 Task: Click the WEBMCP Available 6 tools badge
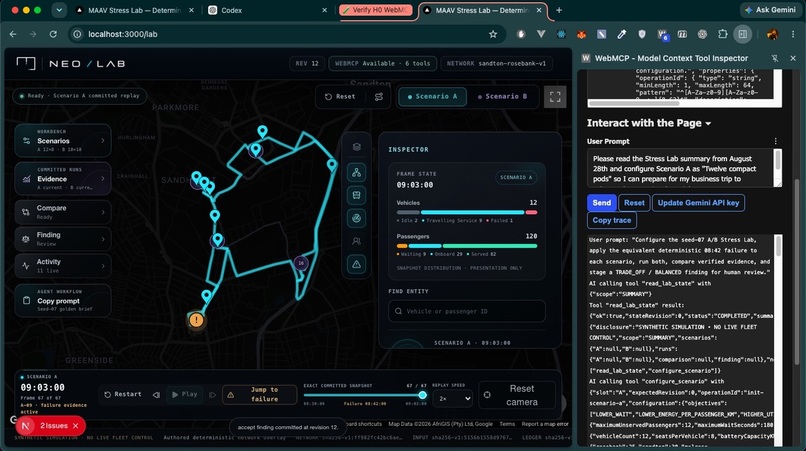tap(382, 64)
